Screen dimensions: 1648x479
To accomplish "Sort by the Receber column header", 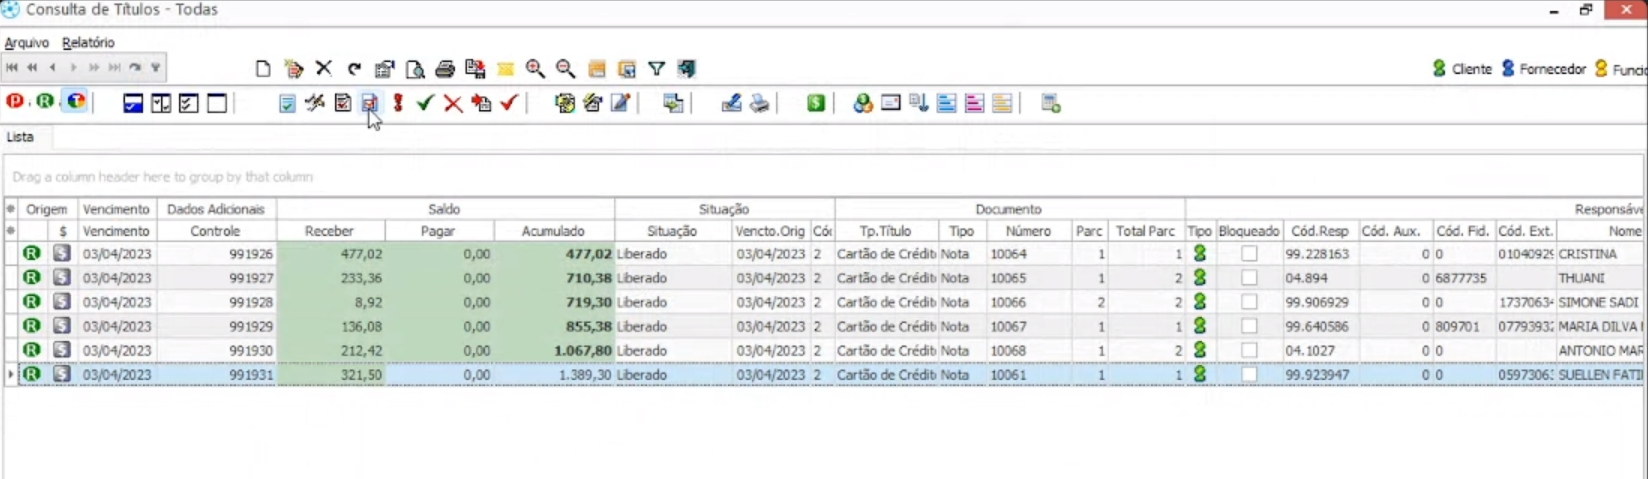I will coord(330,231).
